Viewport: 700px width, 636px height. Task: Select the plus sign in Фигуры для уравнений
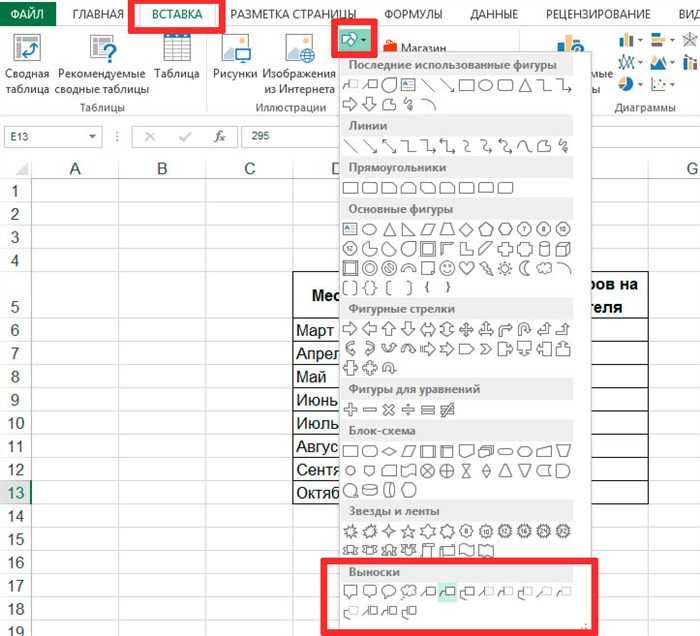[350, 409]
